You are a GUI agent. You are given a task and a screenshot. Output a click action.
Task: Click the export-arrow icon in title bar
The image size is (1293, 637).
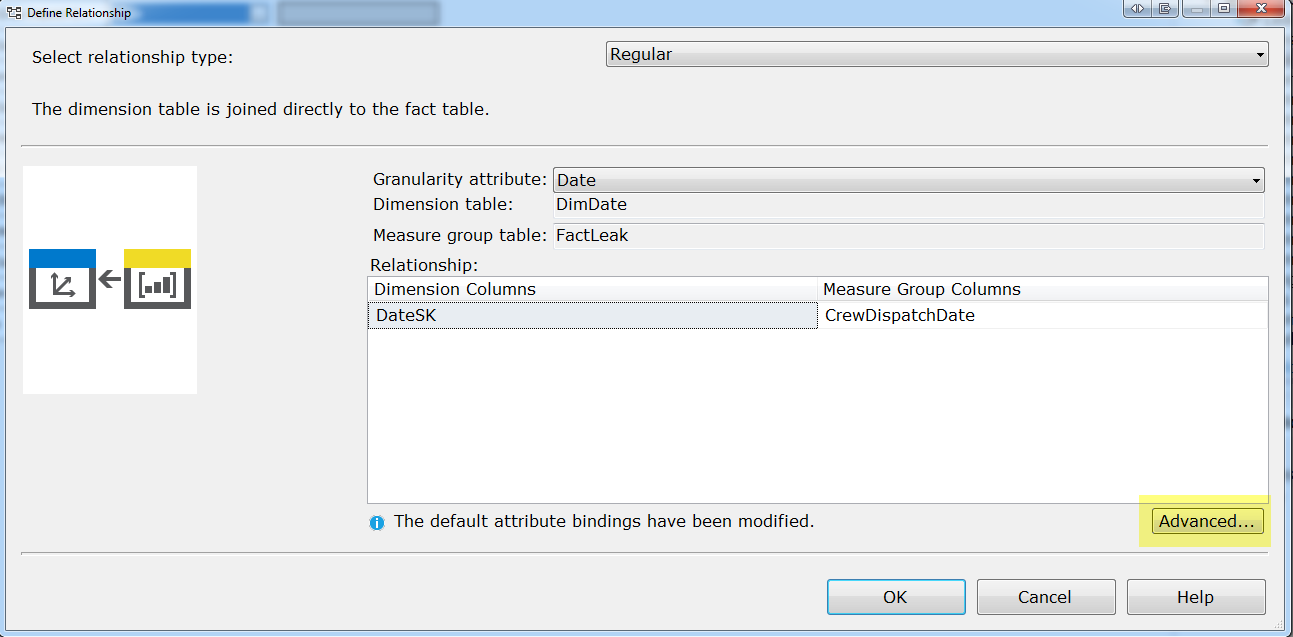[x=1166, y=9]
